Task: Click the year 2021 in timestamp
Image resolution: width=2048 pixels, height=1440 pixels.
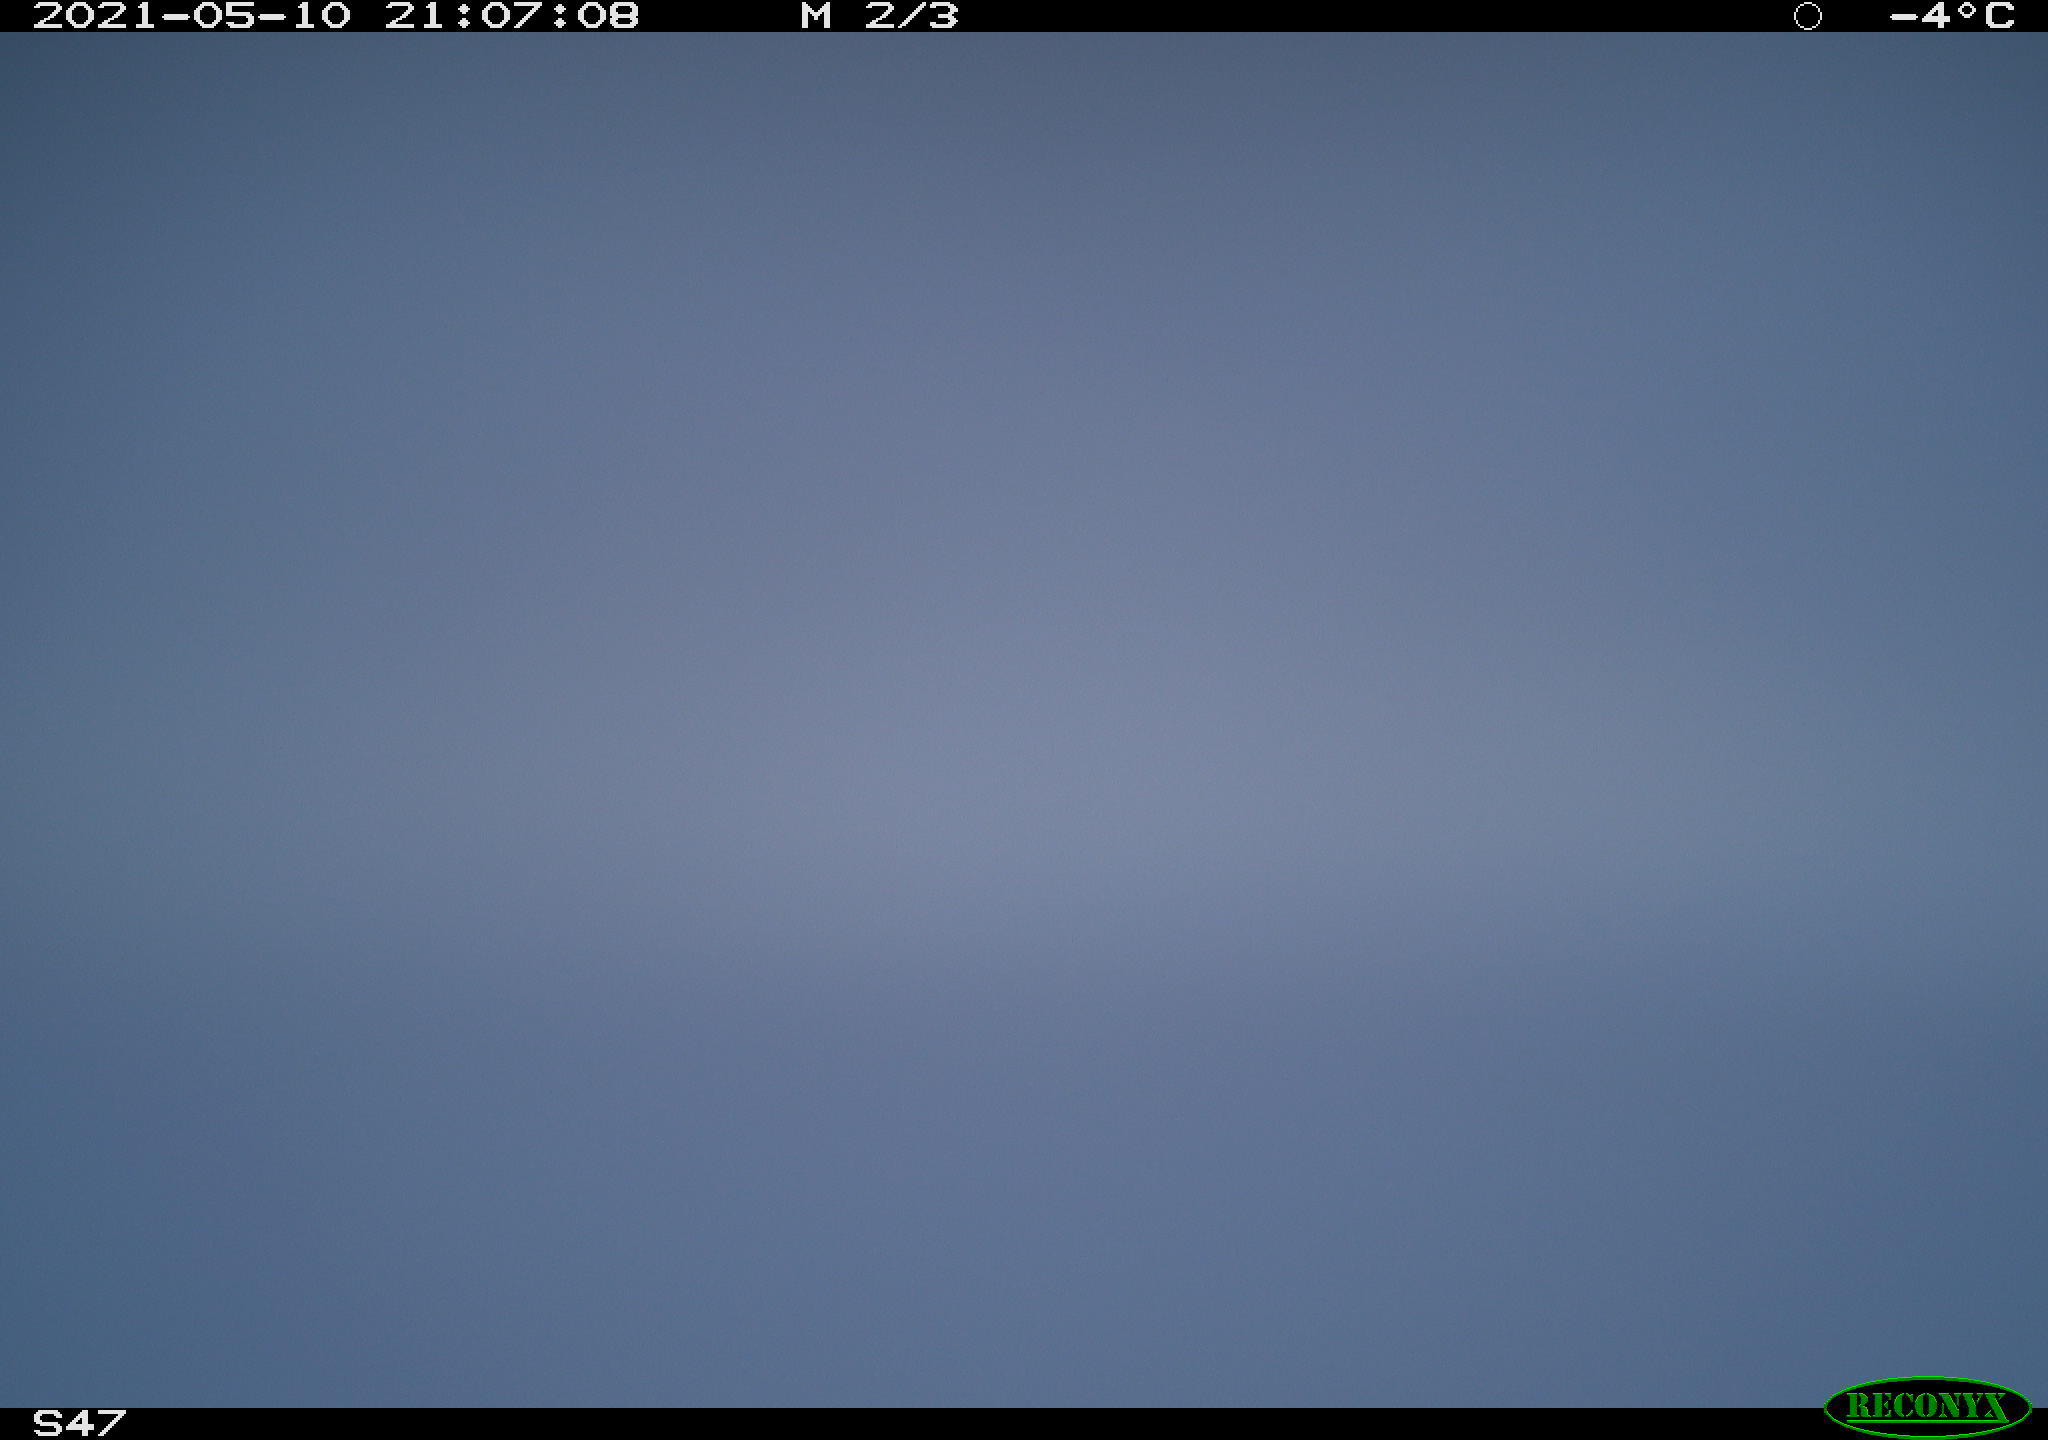Action: (x=96, y=16)
